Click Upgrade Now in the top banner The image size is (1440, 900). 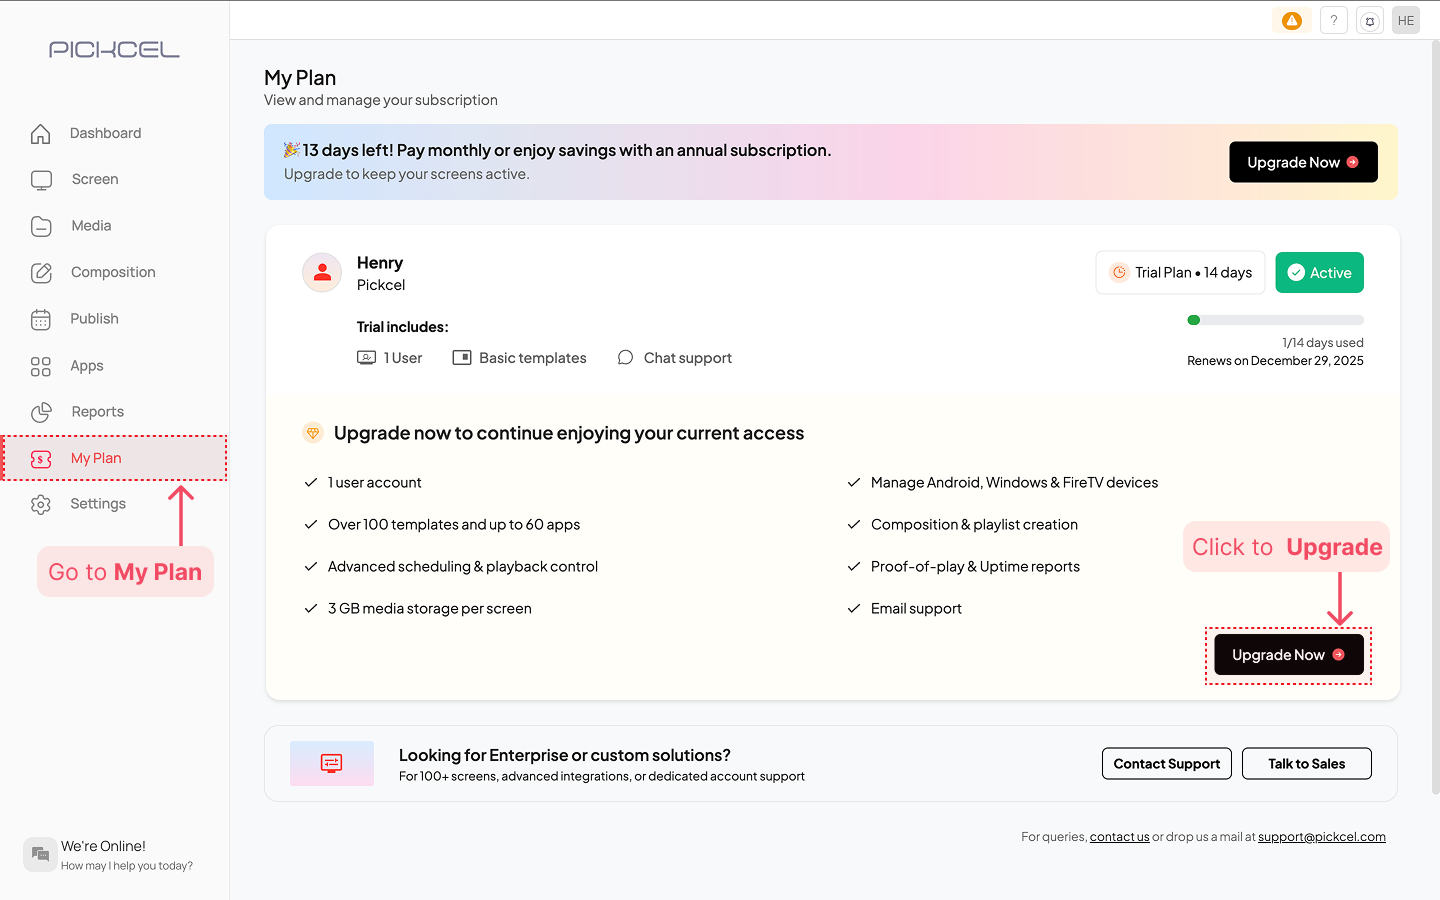(1303, 162)
